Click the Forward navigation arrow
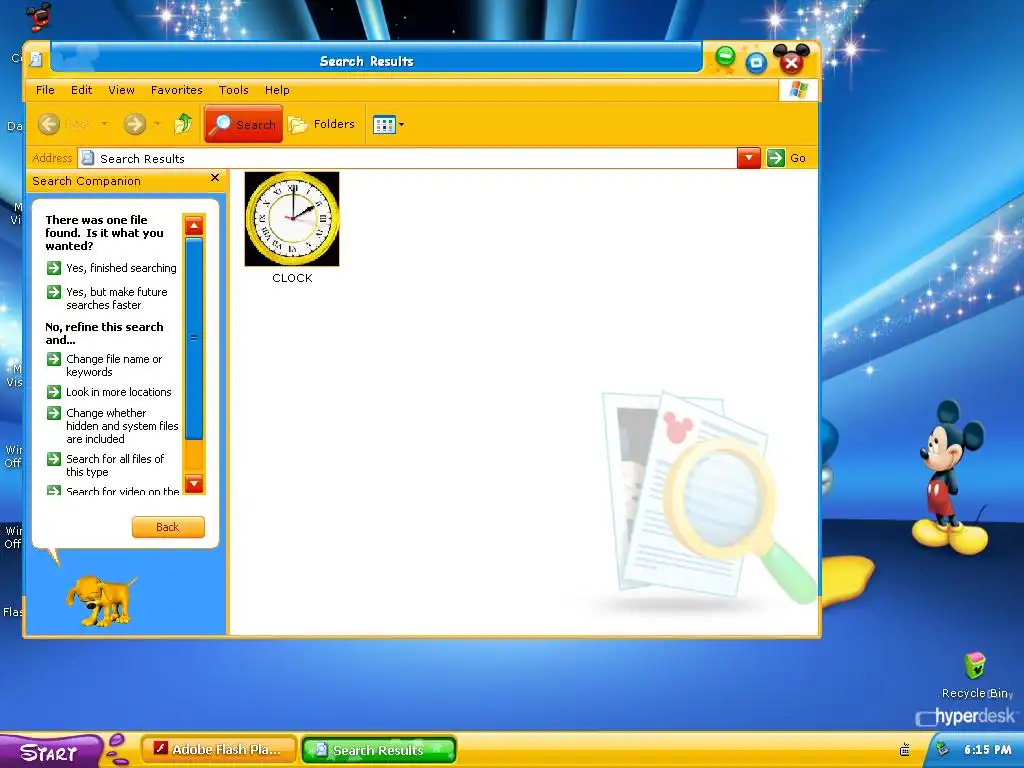The width and height of the screenshot is (1024, 768). (135, 123)
